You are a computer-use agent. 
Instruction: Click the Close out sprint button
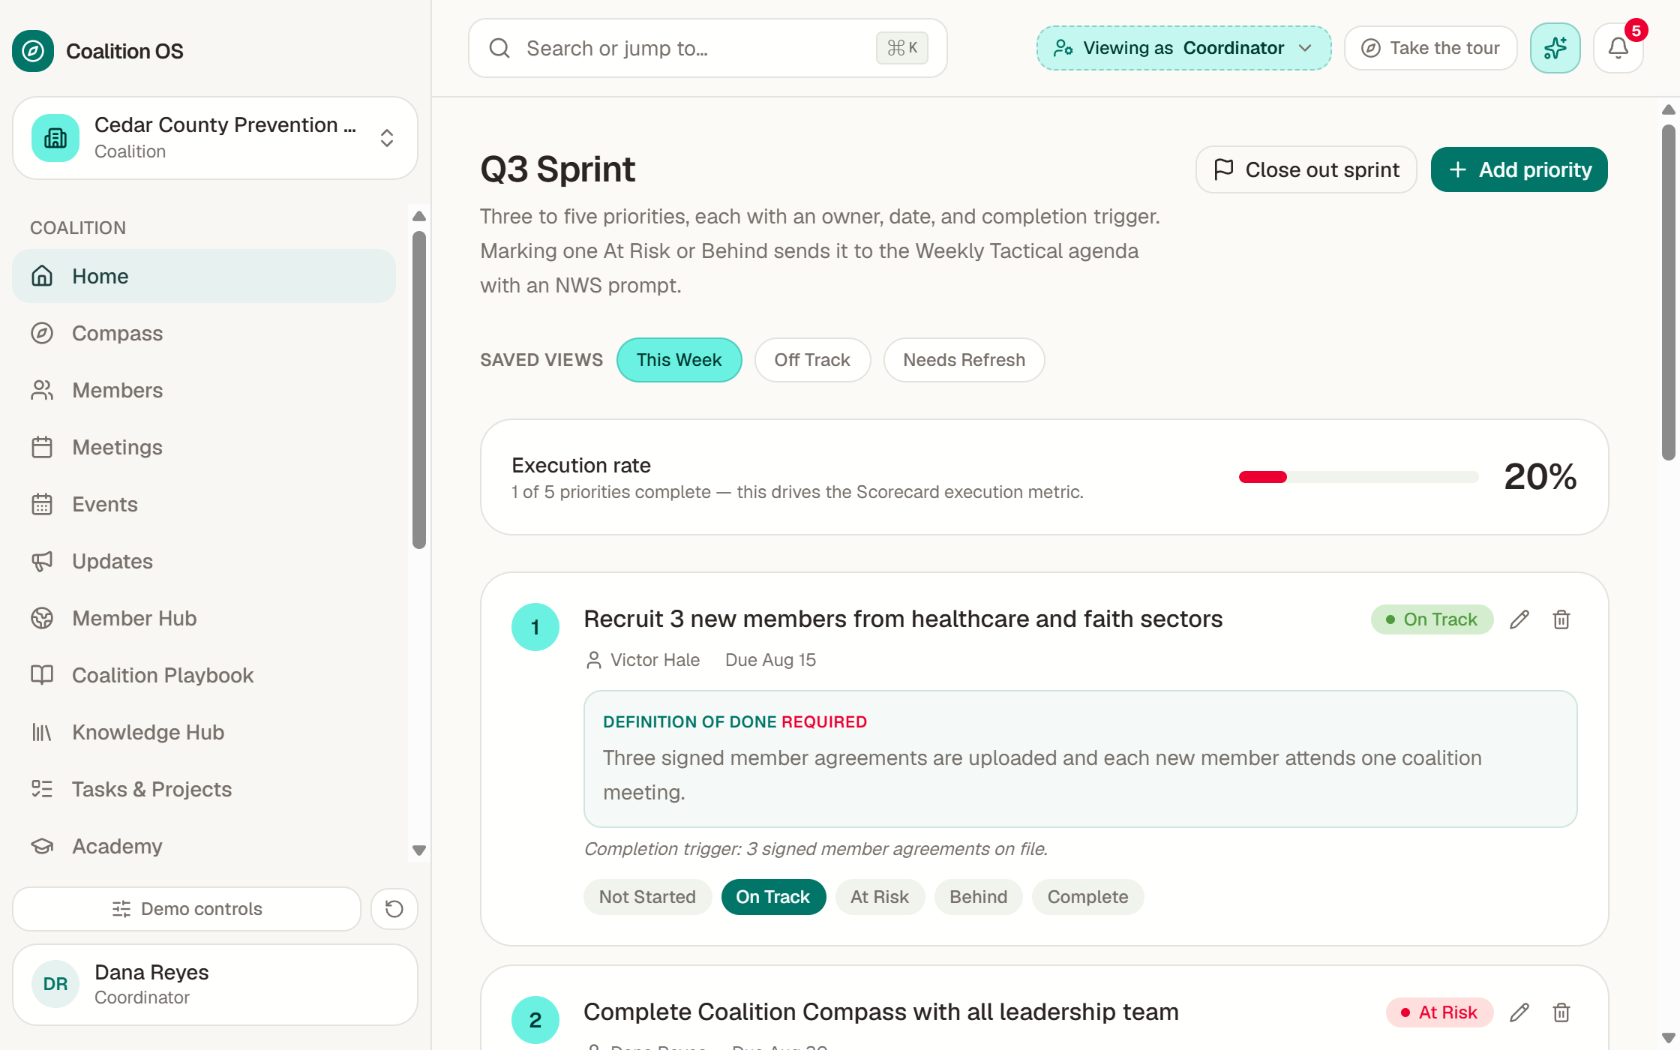(x=1306, y=170)
